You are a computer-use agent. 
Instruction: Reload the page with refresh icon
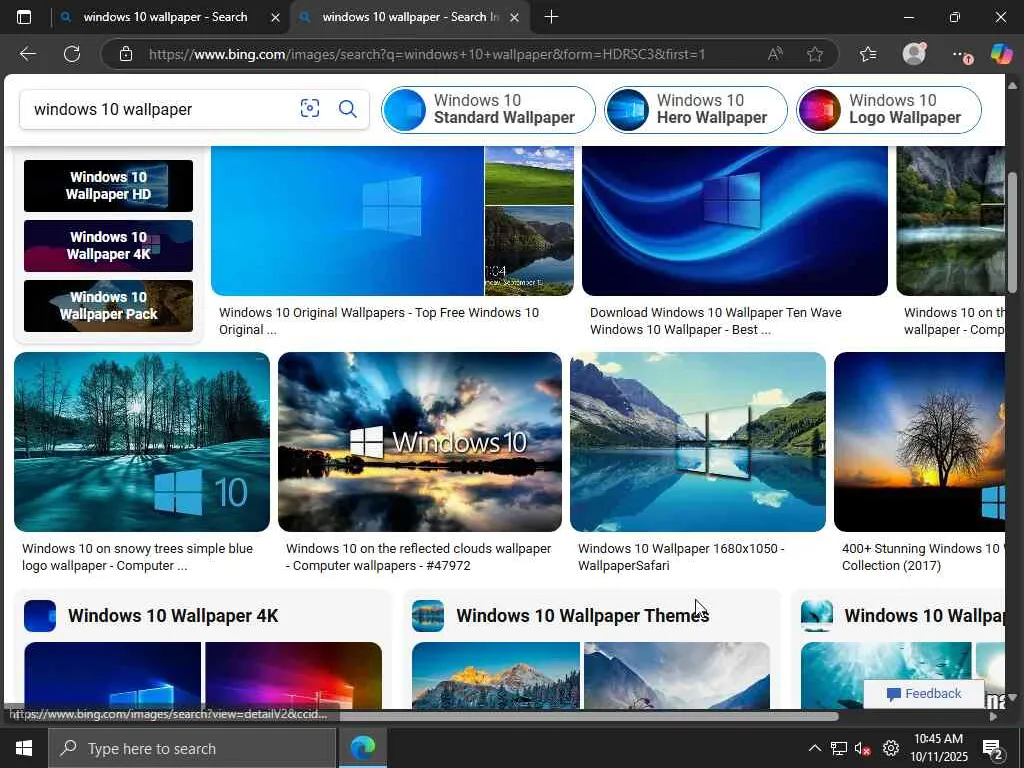pyautogui.click(x=72, y=54)
